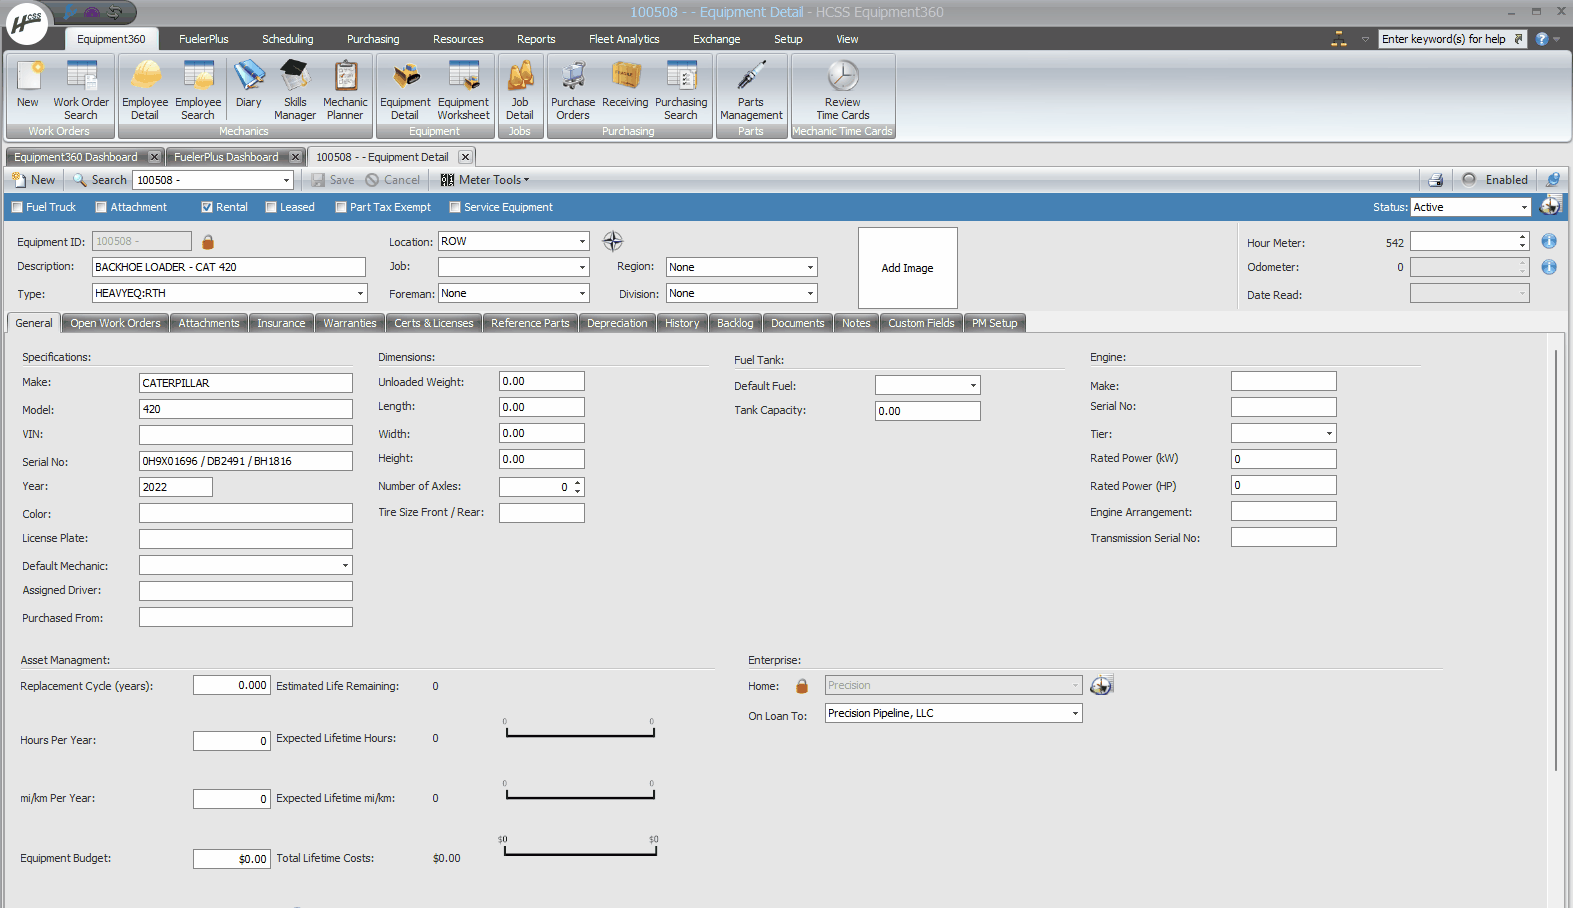Open Equipment Detail ribbon icon
This screenshot has width=1573, height=908.
point(405,89)
